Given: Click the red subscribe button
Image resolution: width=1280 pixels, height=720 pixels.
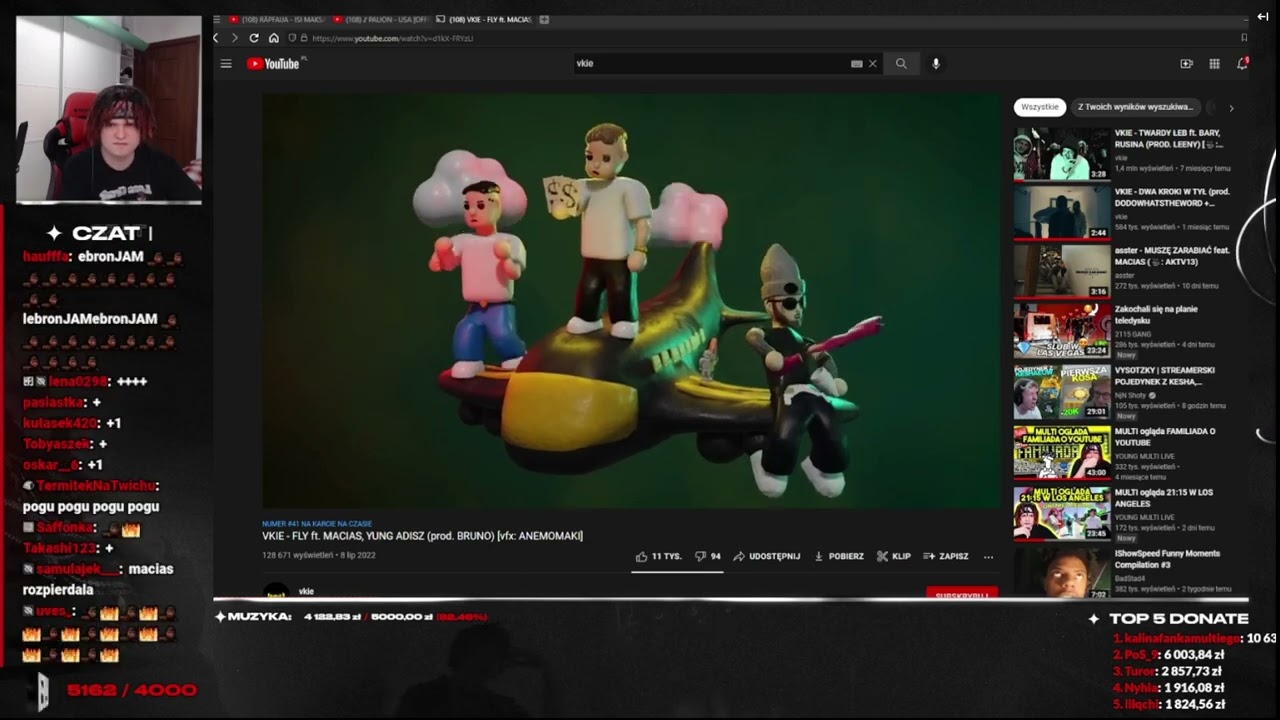Looking at the screenshot, I should point(962,593).
